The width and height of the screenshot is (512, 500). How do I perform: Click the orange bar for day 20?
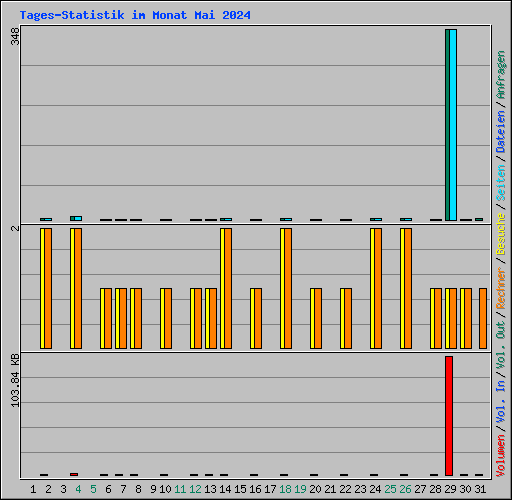coord(318,318)
